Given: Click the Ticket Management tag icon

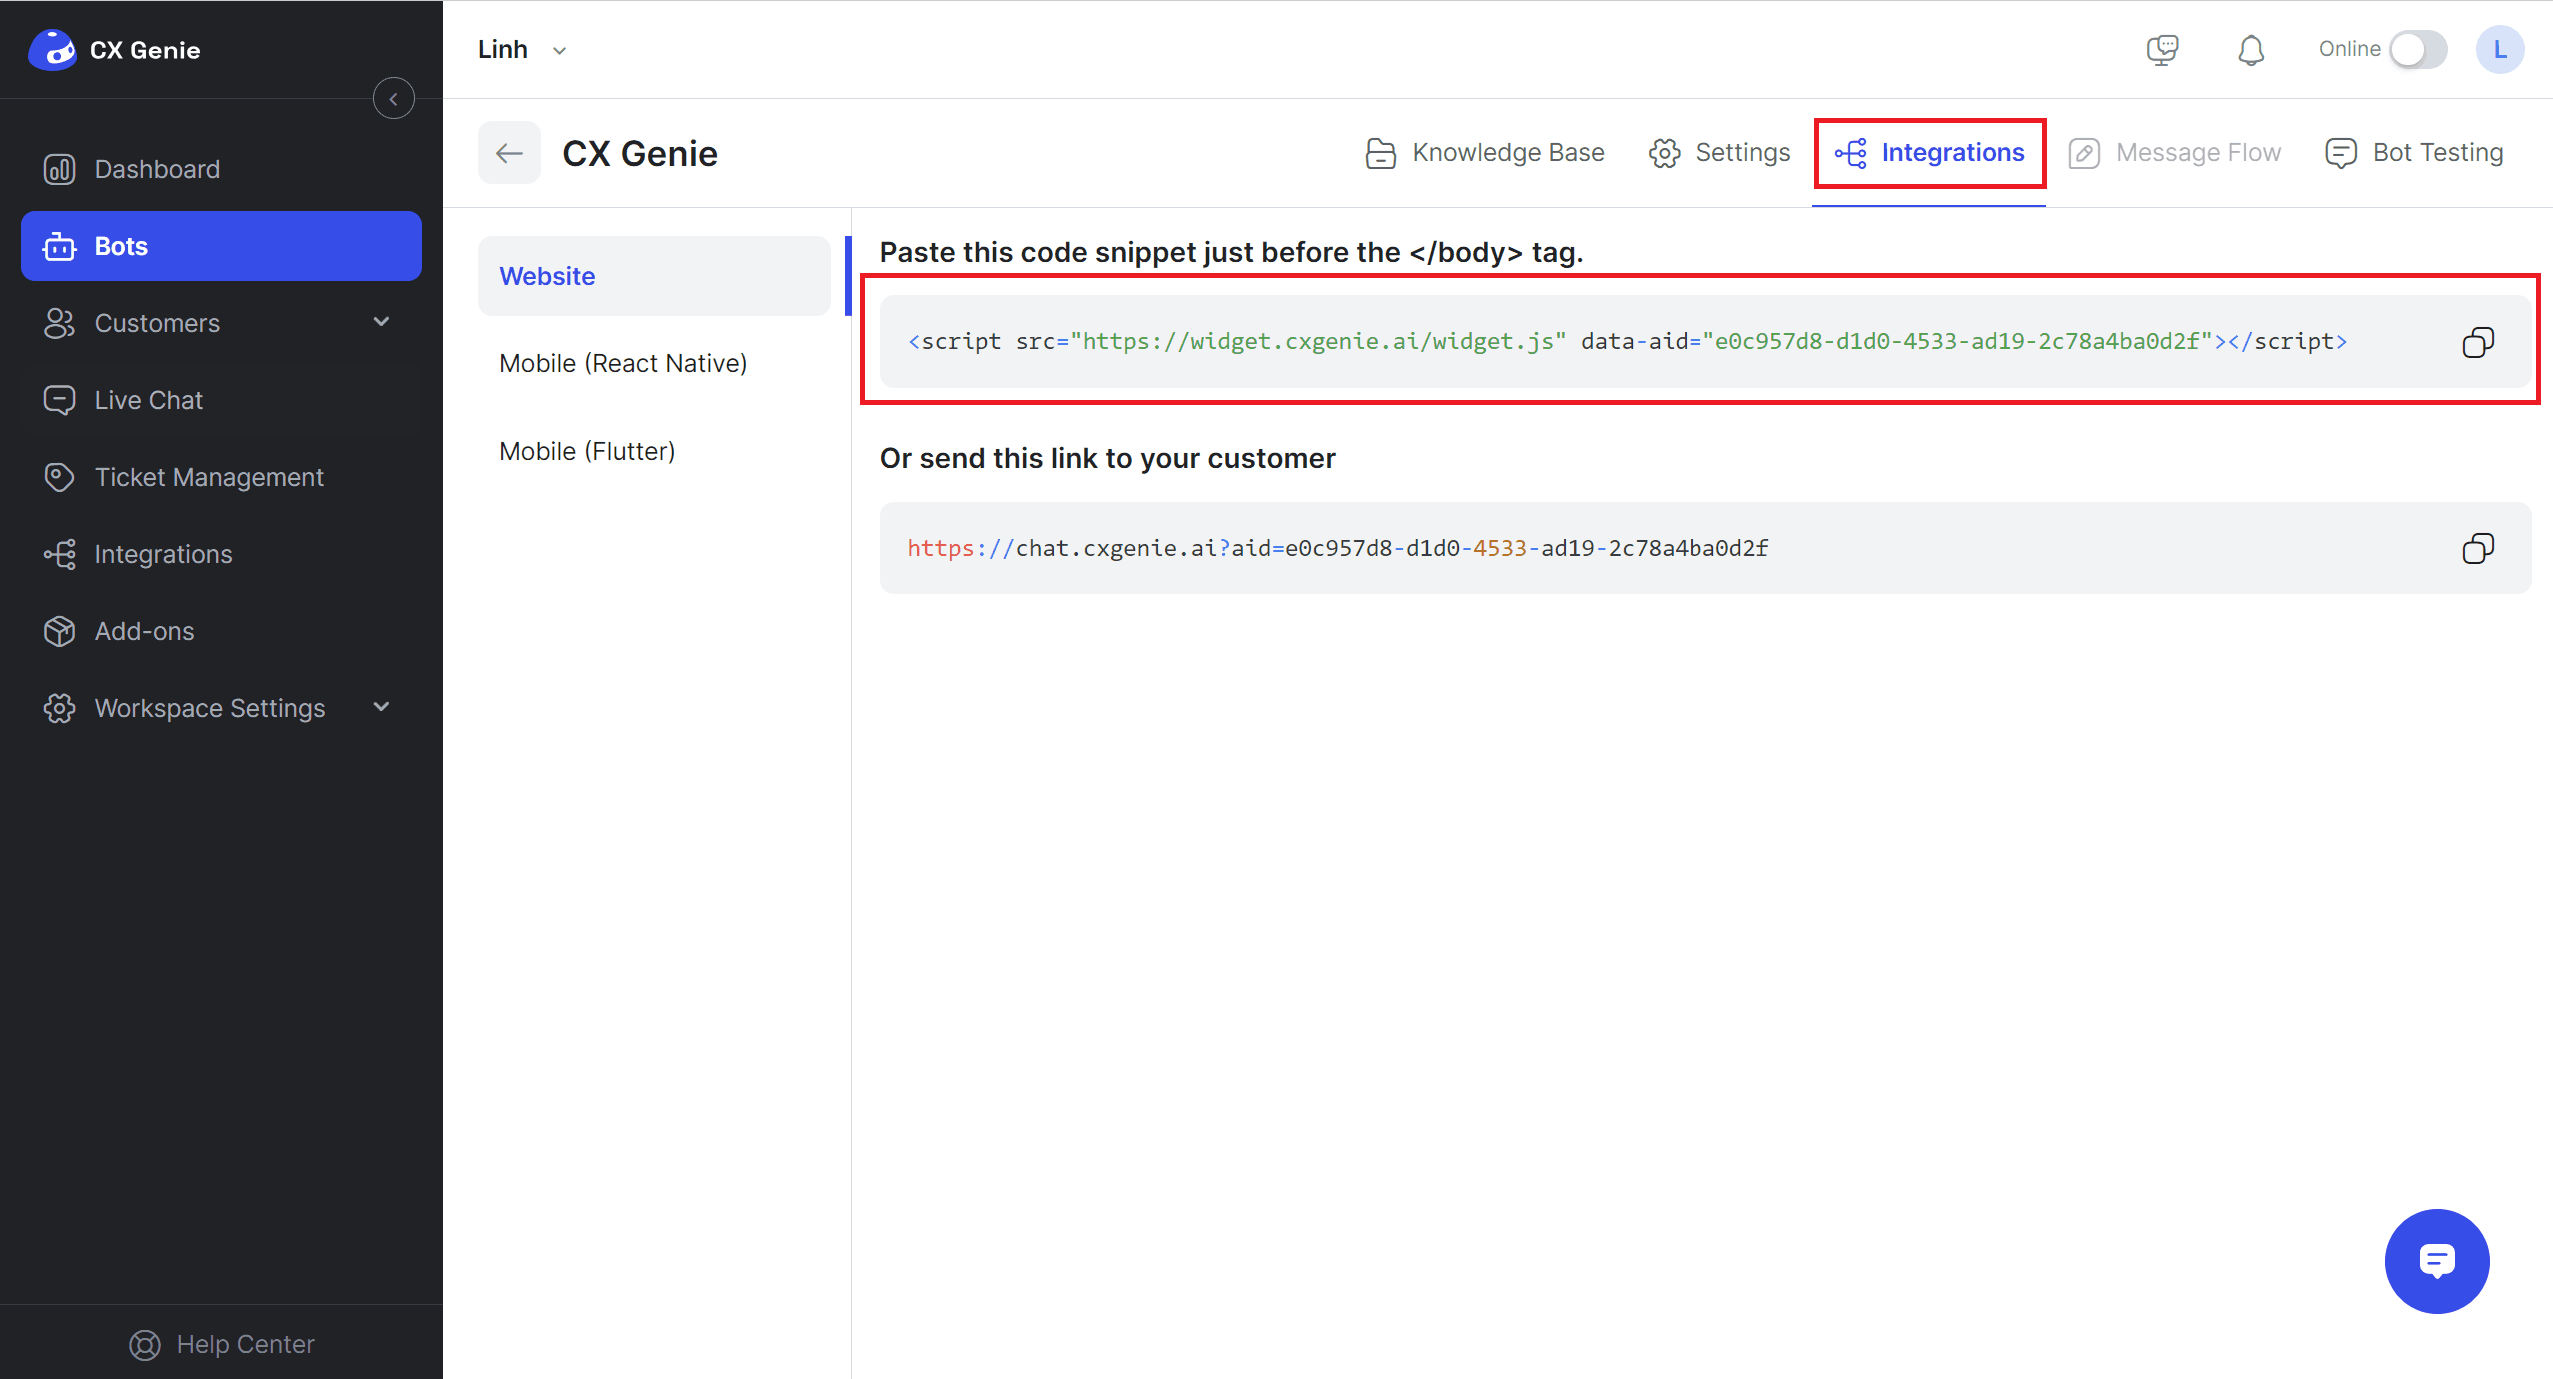Looking at the screenshot, I should pos(59,477).
